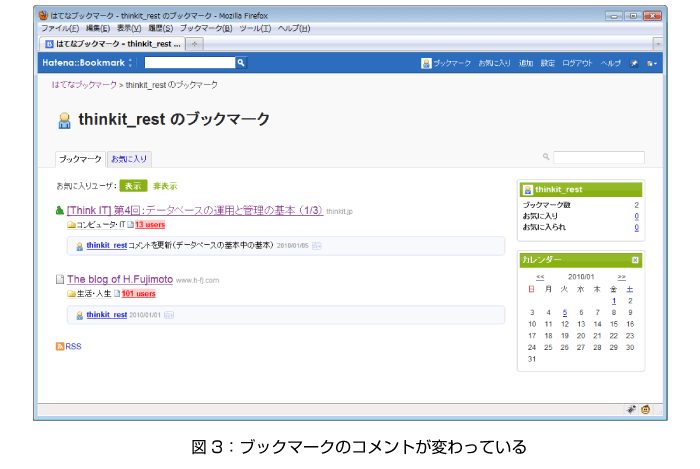The height and width of the screenshot is (469, 700).
Task: Click 追加 link in Hatena header
Action: click(526, 63)
